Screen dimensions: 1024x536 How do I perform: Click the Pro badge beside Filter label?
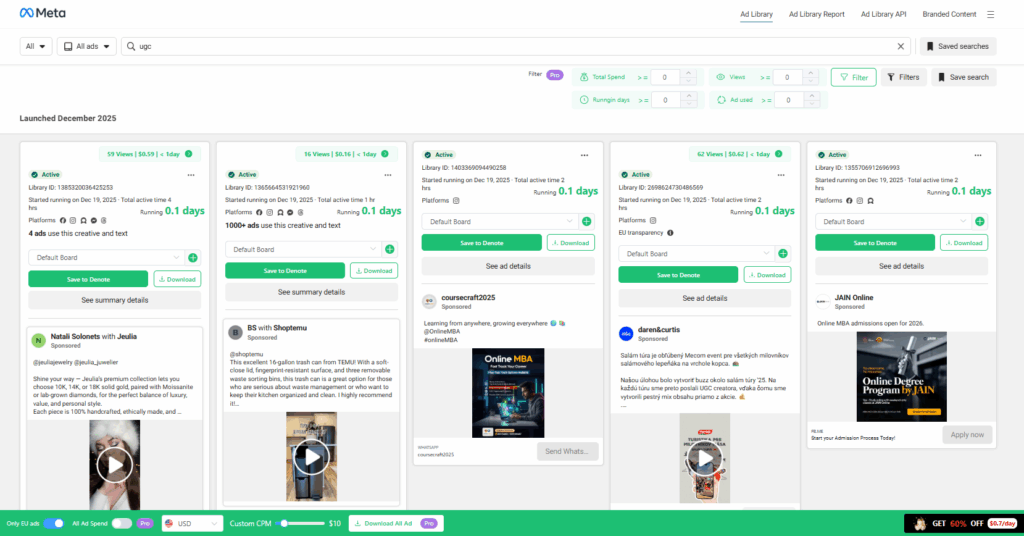tap(554, 75)
